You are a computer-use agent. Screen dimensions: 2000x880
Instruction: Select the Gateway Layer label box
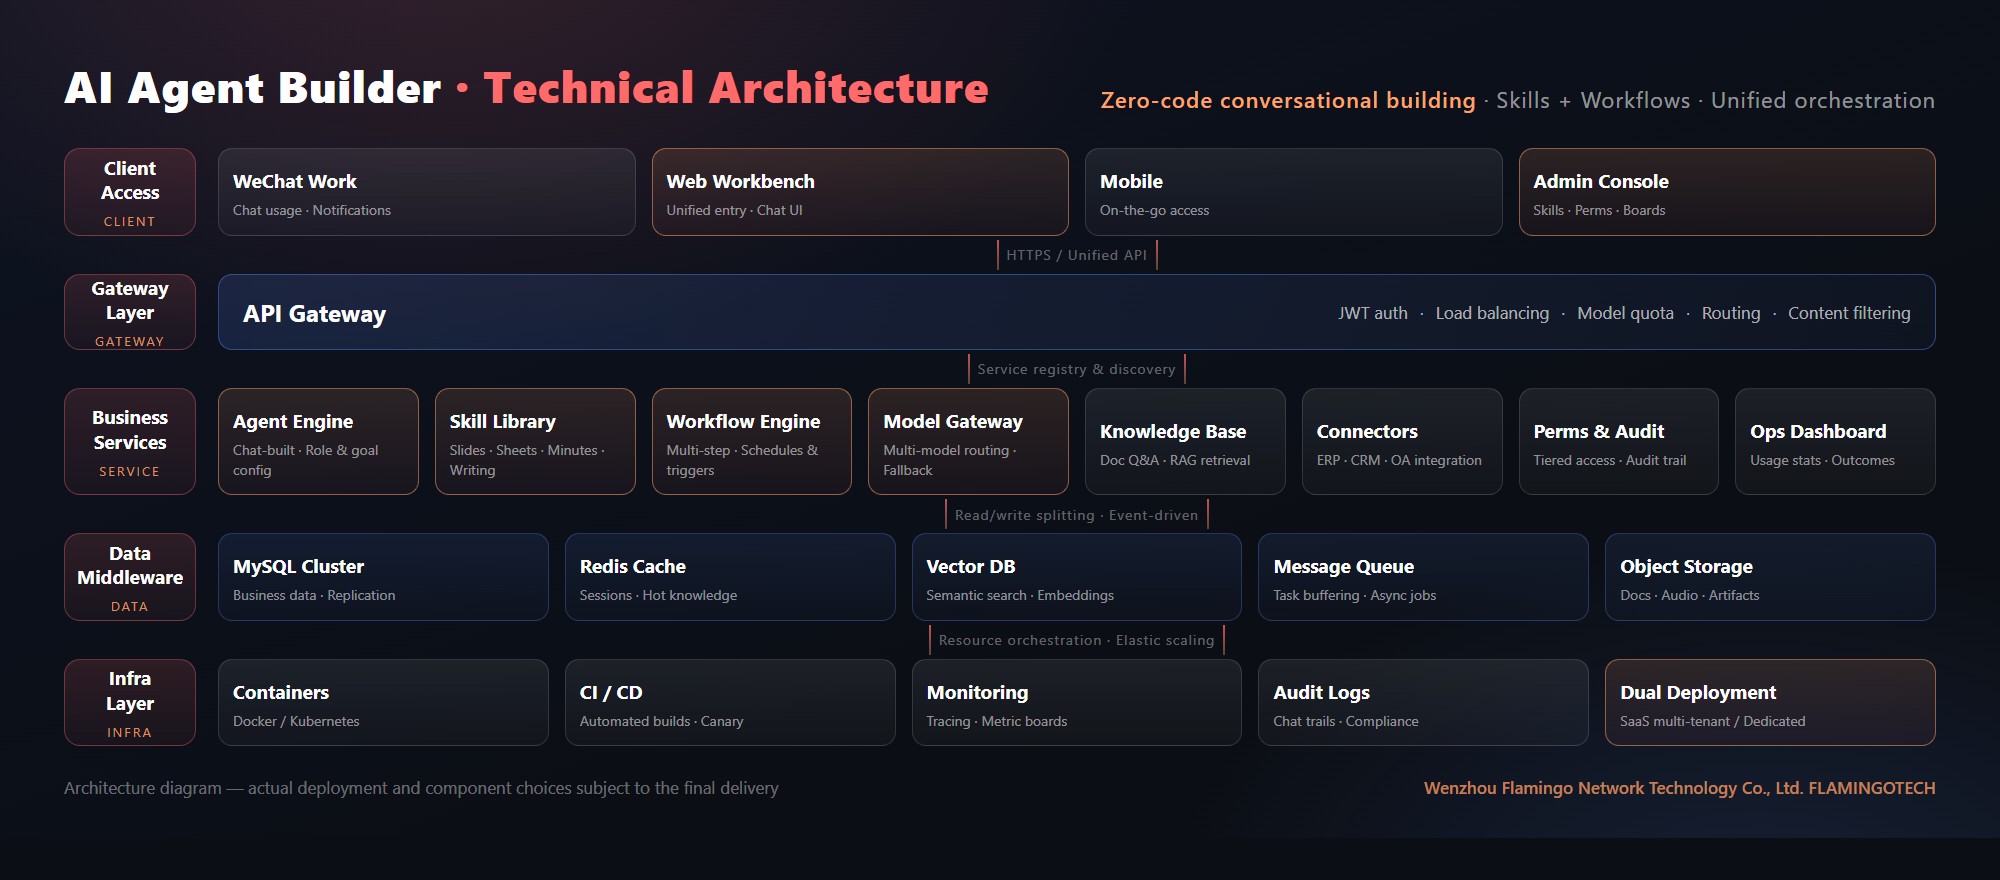130,312
